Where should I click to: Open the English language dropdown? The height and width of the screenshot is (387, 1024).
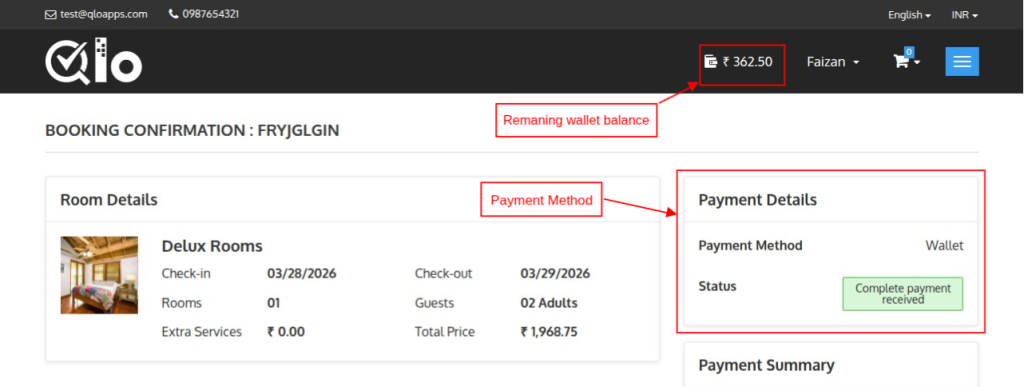tap(910, 14)
